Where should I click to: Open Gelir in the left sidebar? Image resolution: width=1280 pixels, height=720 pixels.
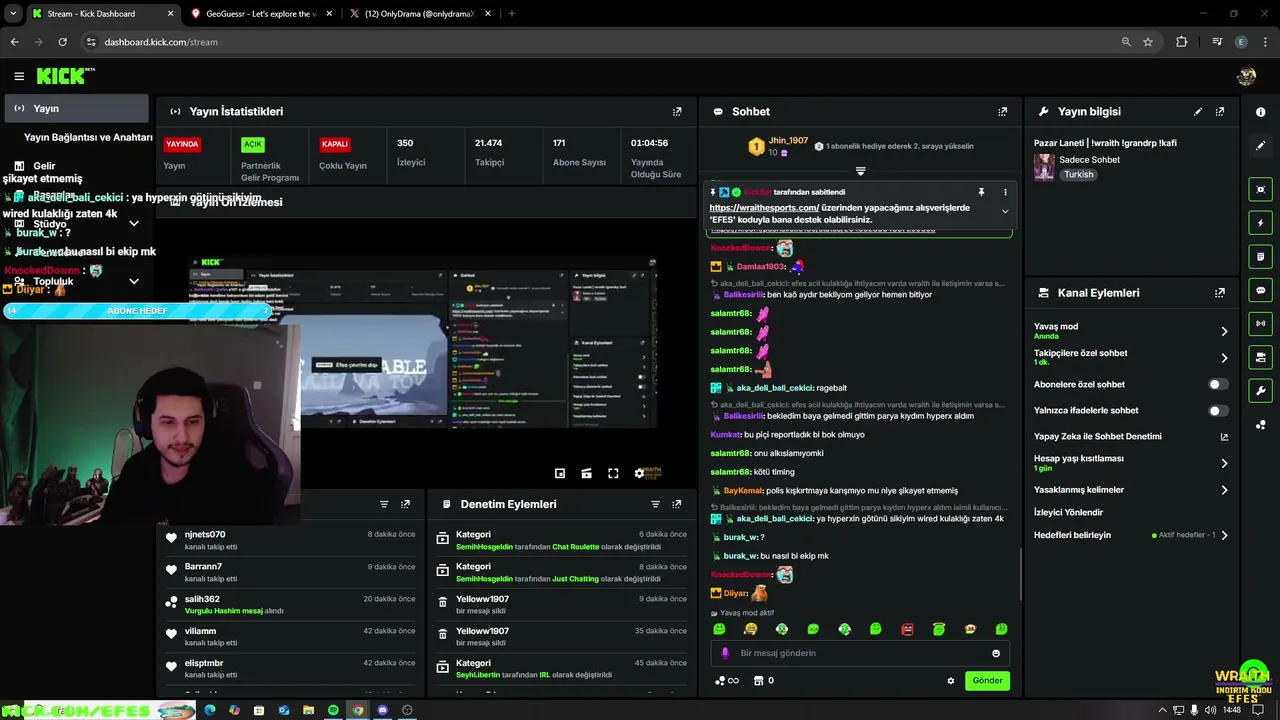point(44,166)
